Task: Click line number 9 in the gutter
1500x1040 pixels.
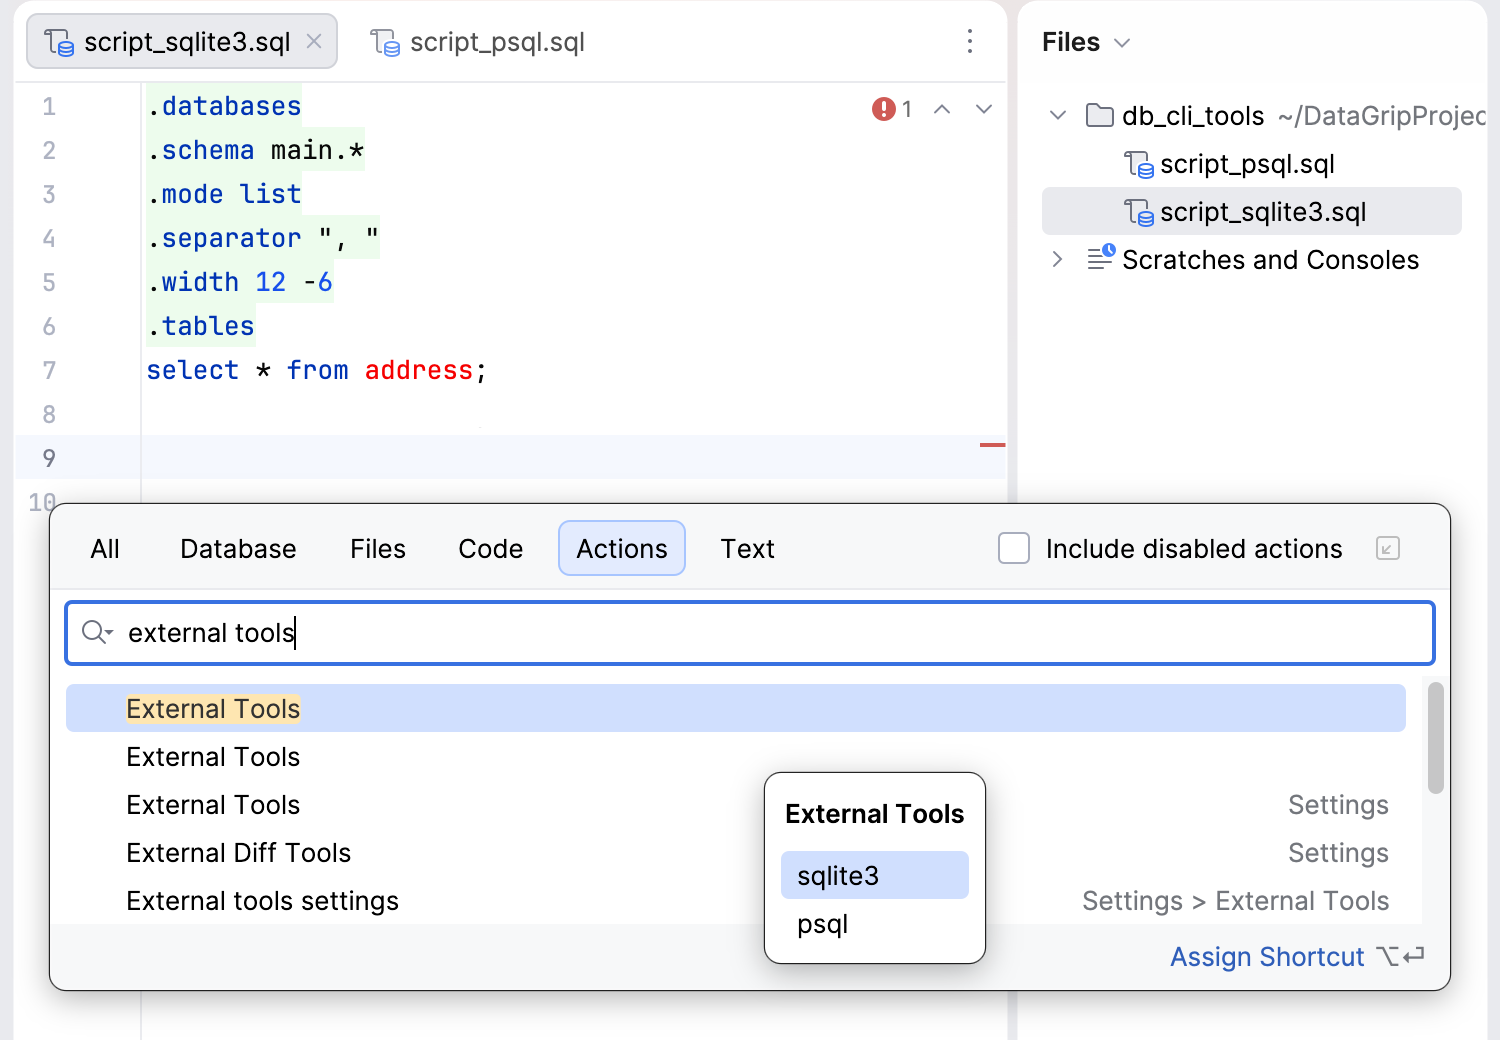Action: click(x=49, y=458)
